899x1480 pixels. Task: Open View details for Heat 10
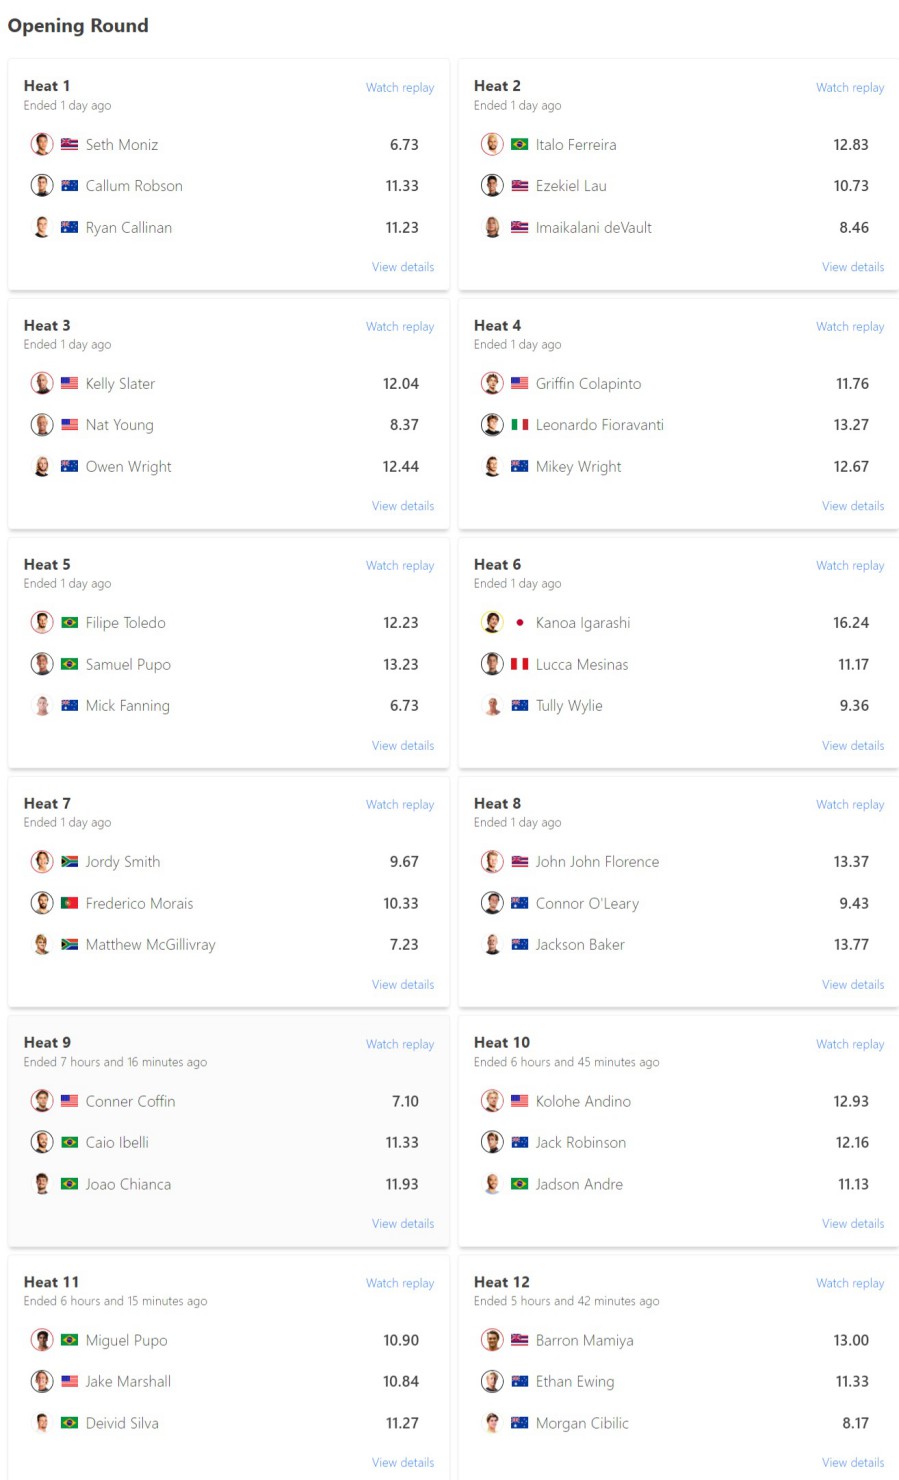pyautogui.click(x=853, y=1224)
